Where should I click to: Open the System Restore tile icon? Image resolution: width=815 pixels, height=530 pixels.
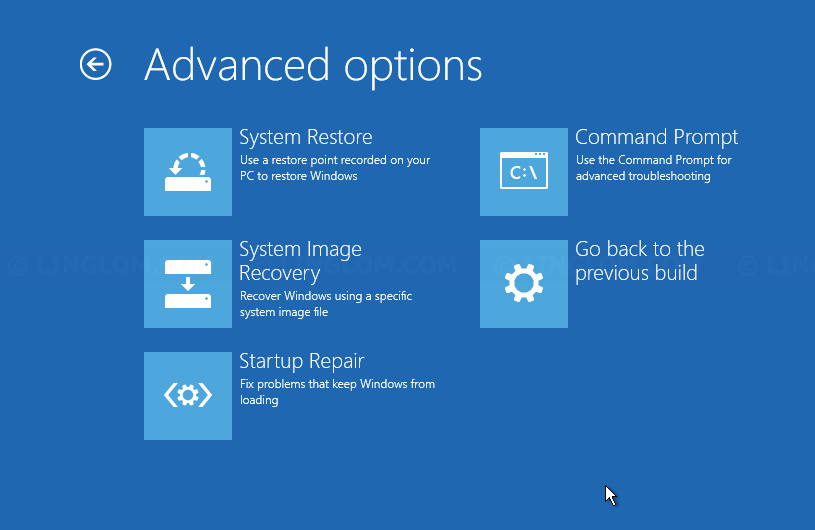[188, 172]
